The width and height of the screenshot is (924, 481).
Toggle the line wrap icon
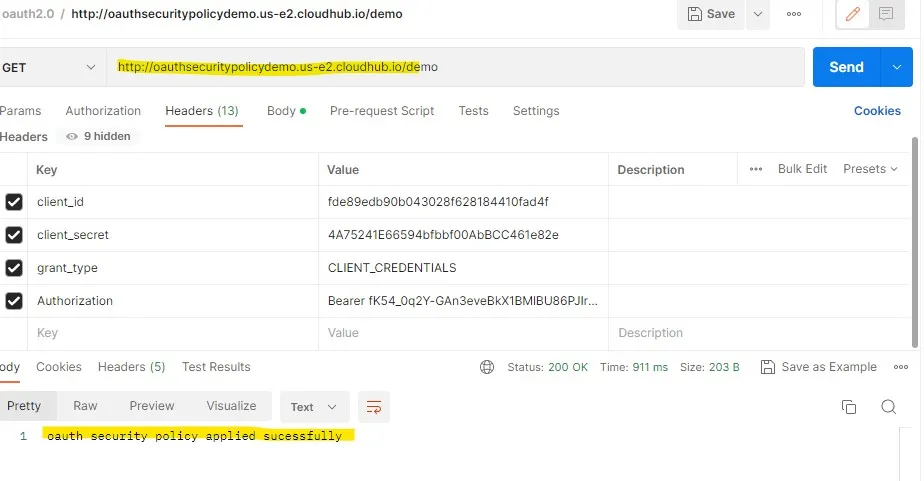[x=374, y=407]
